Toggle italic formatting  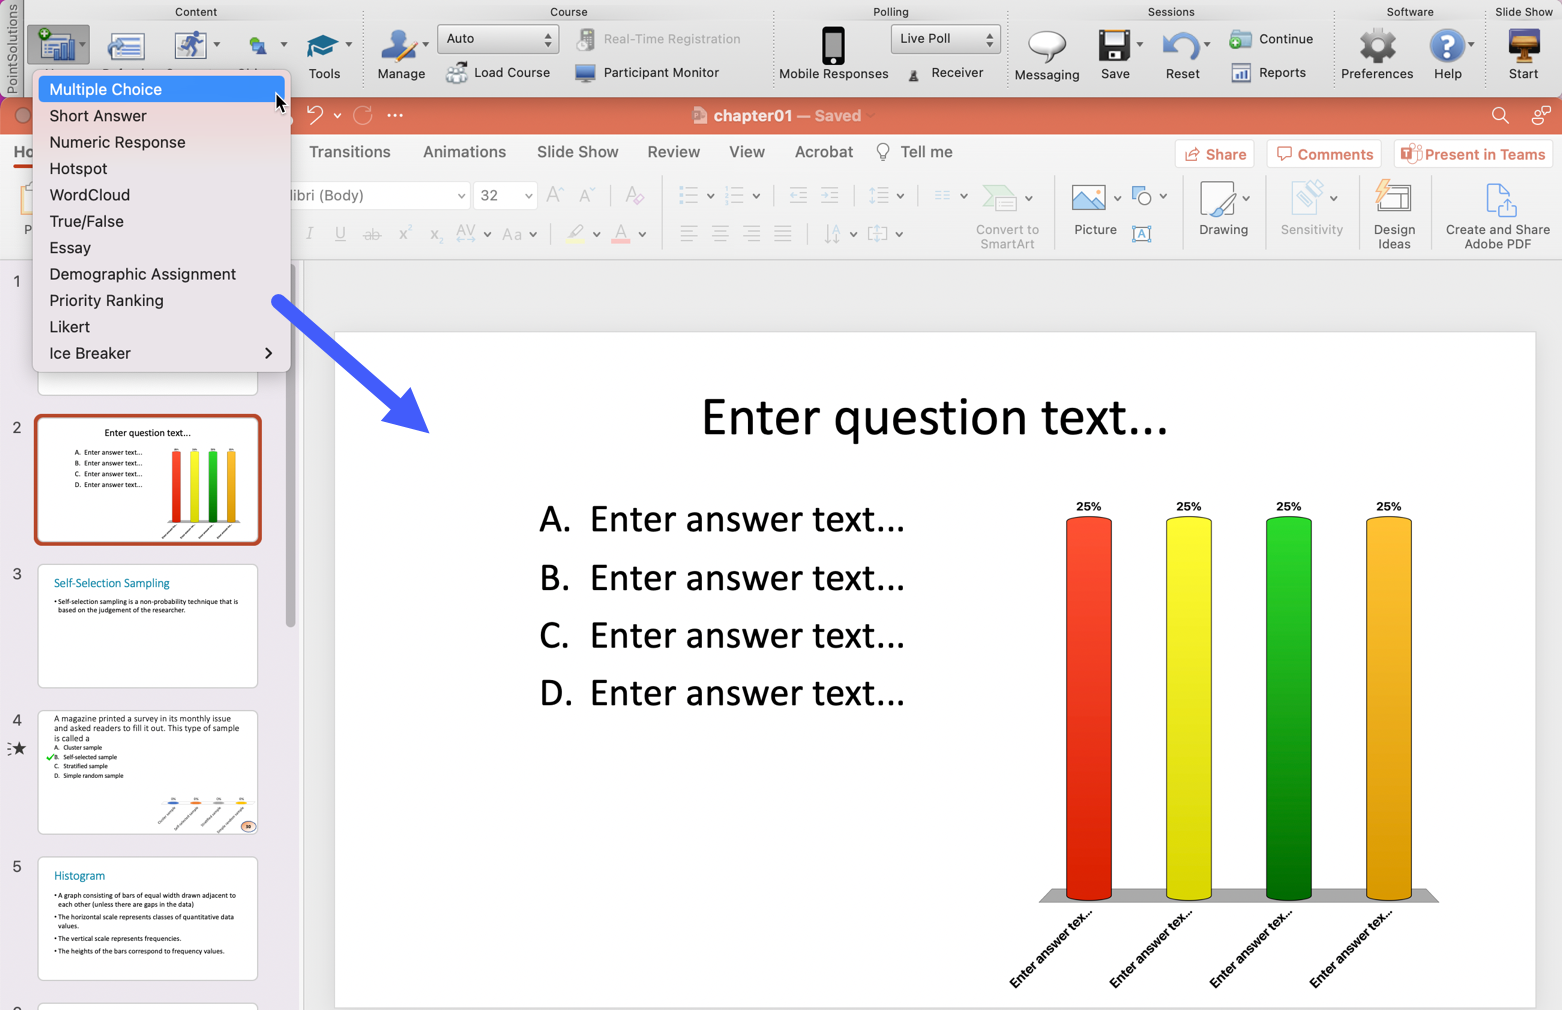(310, 233)
